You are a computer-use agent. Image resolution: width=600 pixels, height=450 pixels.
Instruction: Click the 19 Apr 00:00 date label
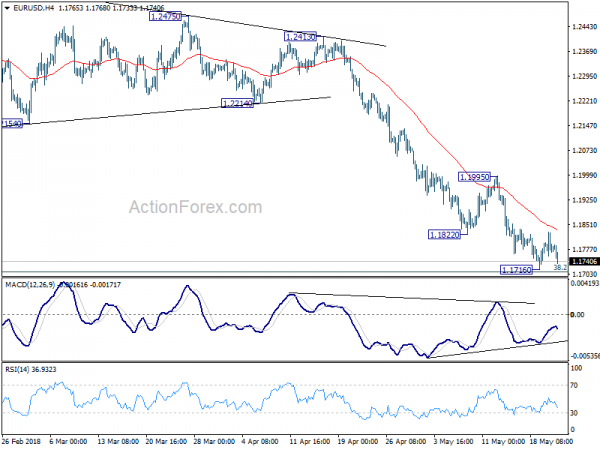click(358, 442)
